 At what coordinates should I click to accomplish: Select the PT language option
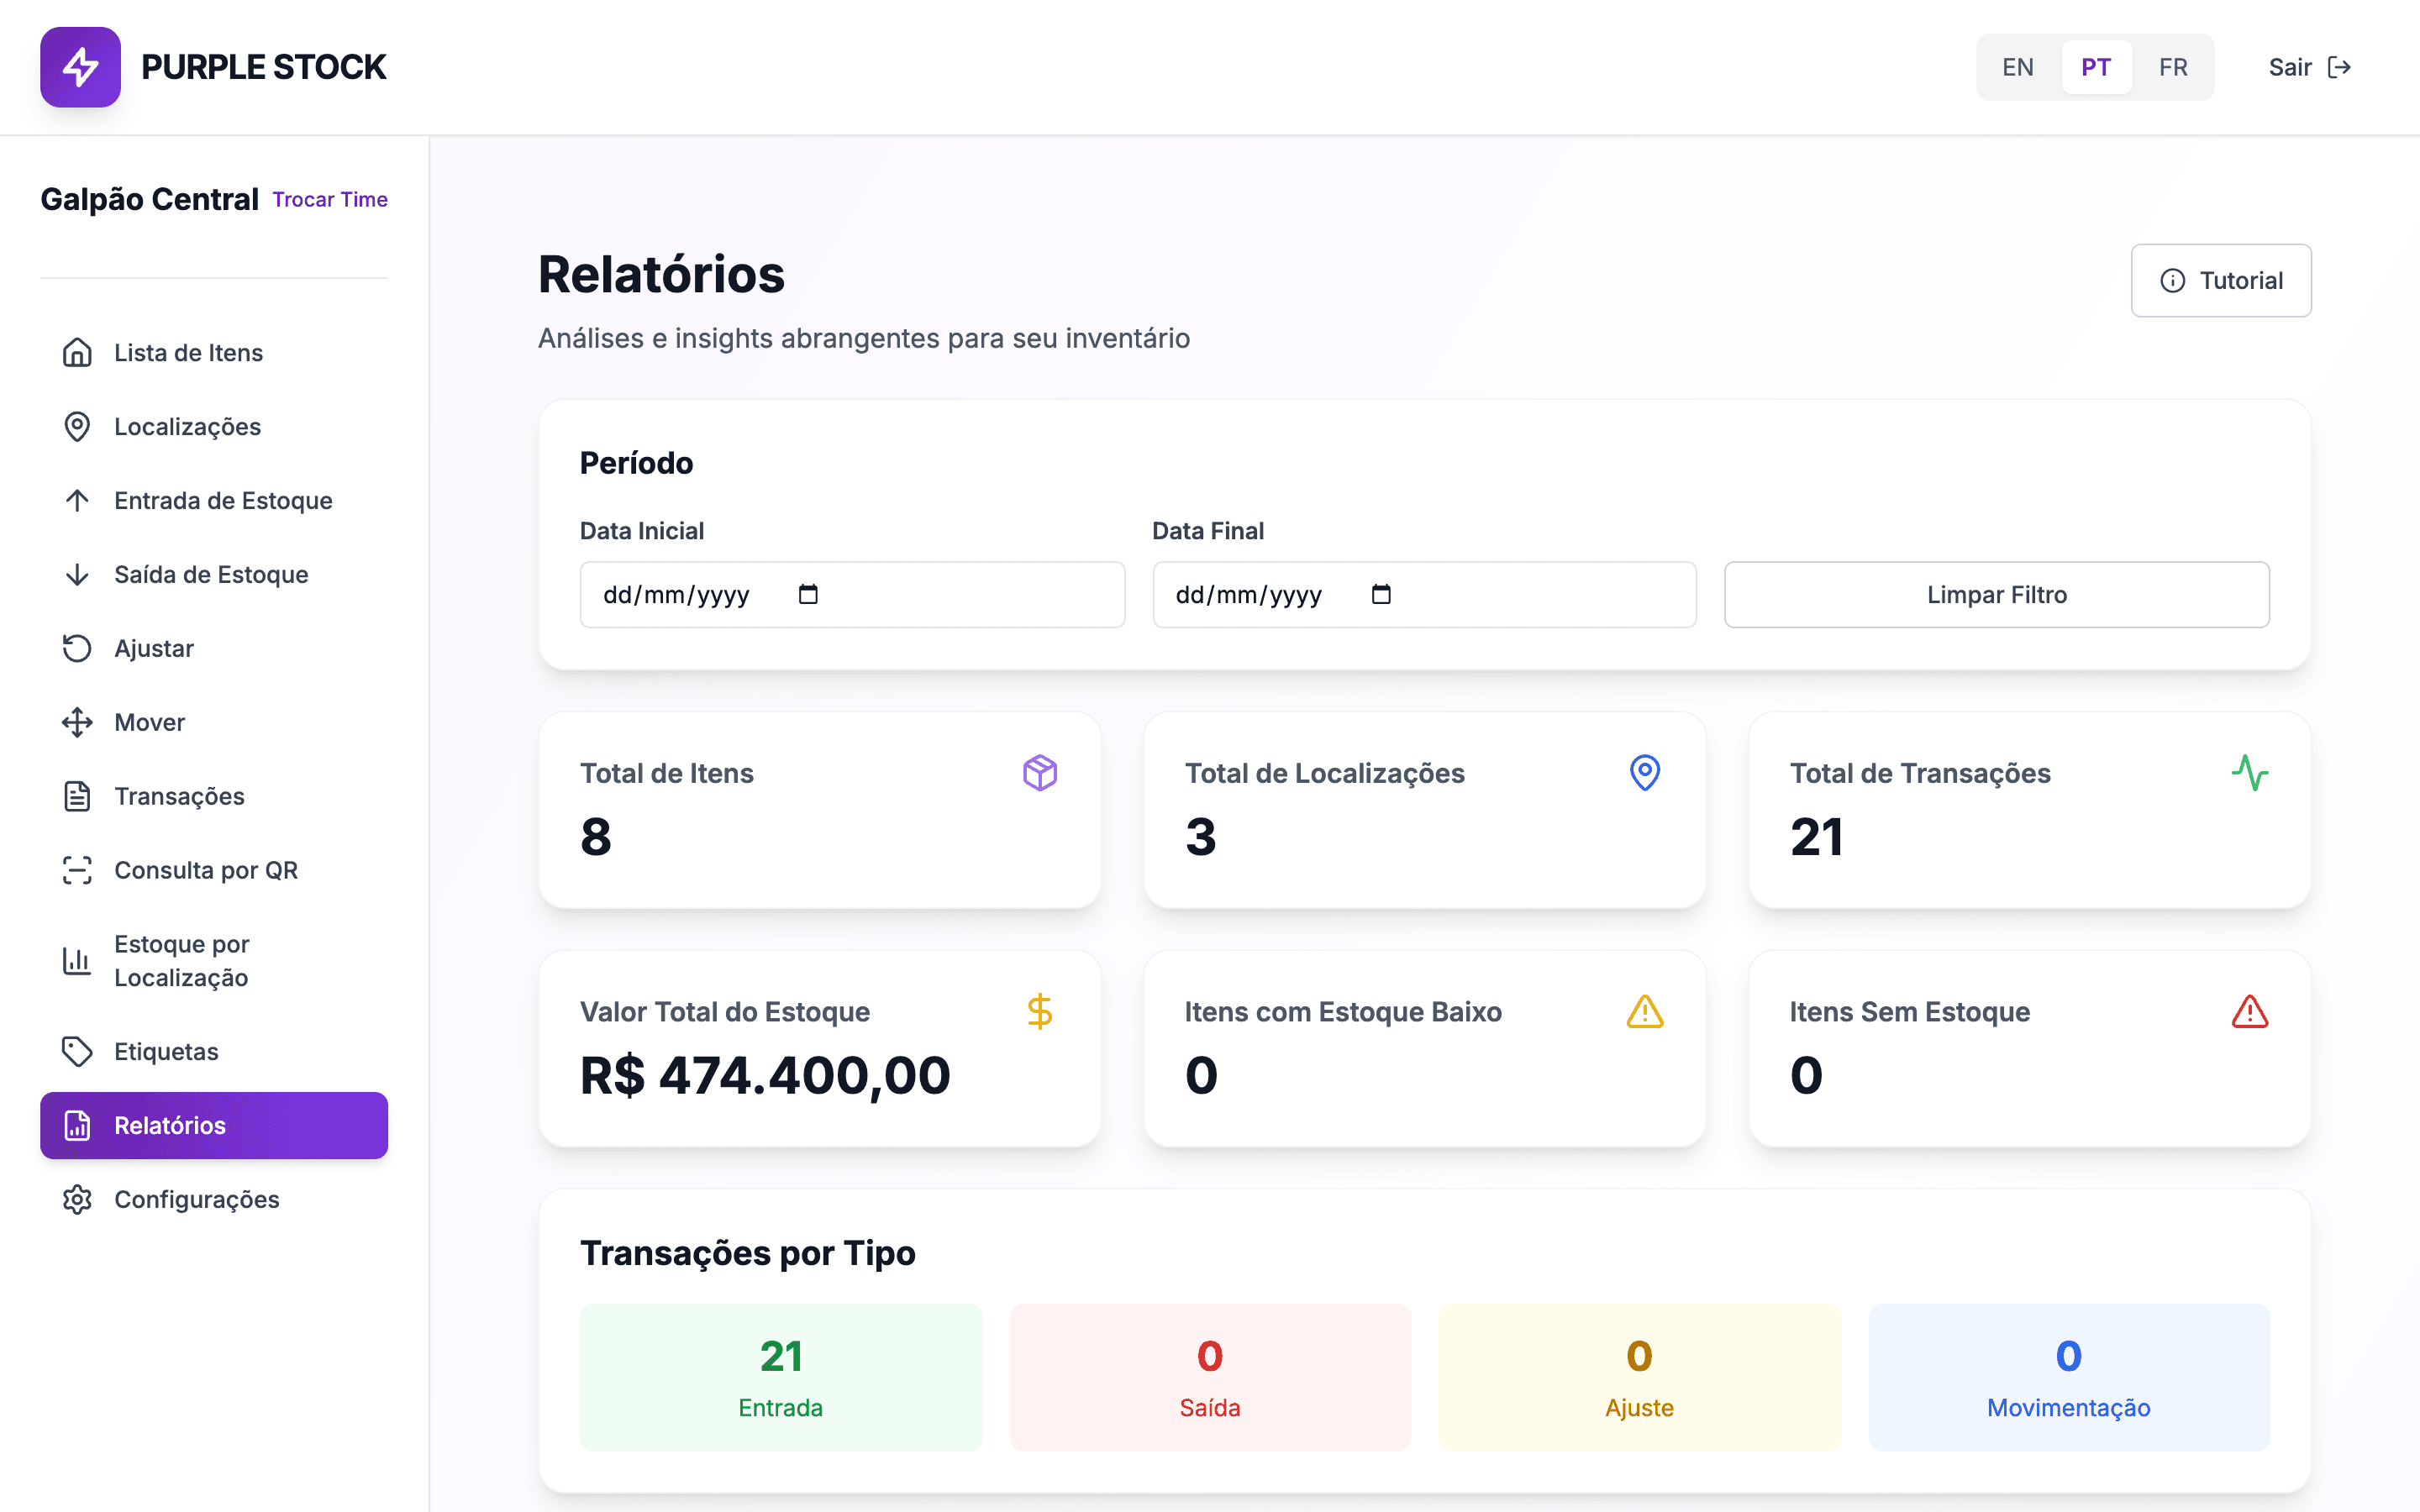pyautogui.click(x=2096, y=67)
